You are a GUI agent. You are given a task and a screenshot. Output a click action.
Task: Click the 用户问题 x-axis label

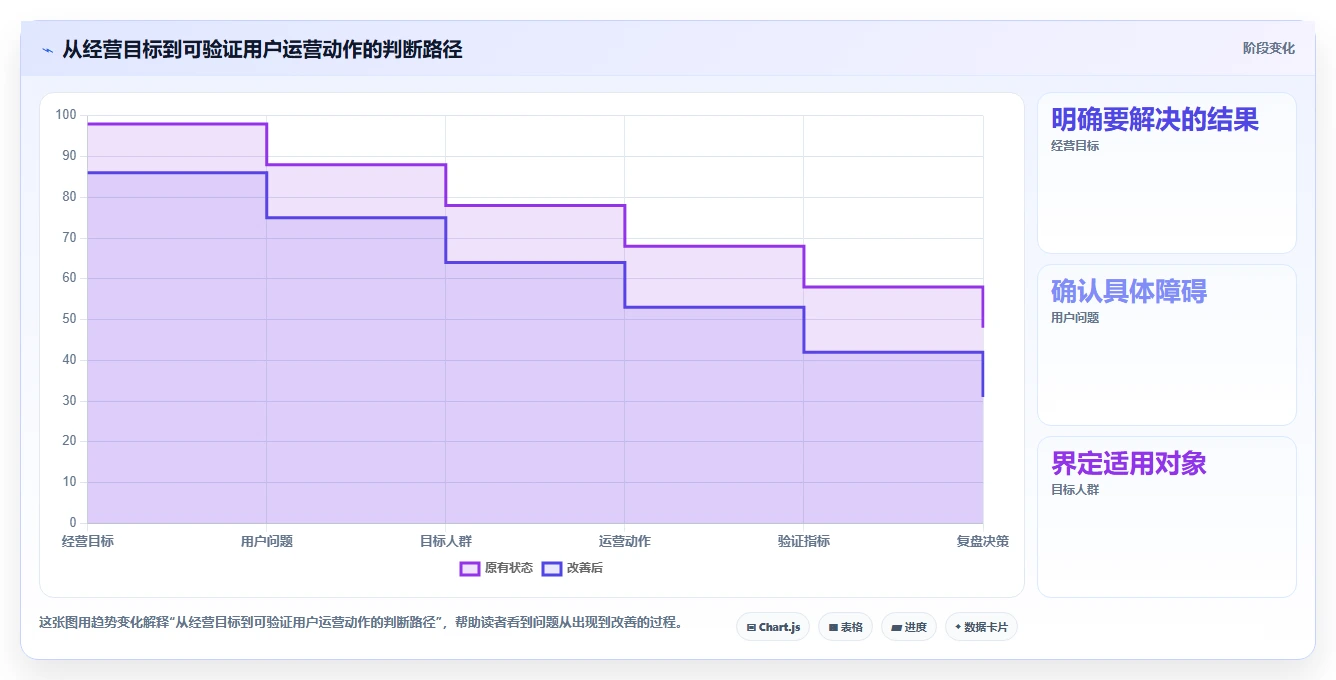click(x=266, y=541)
